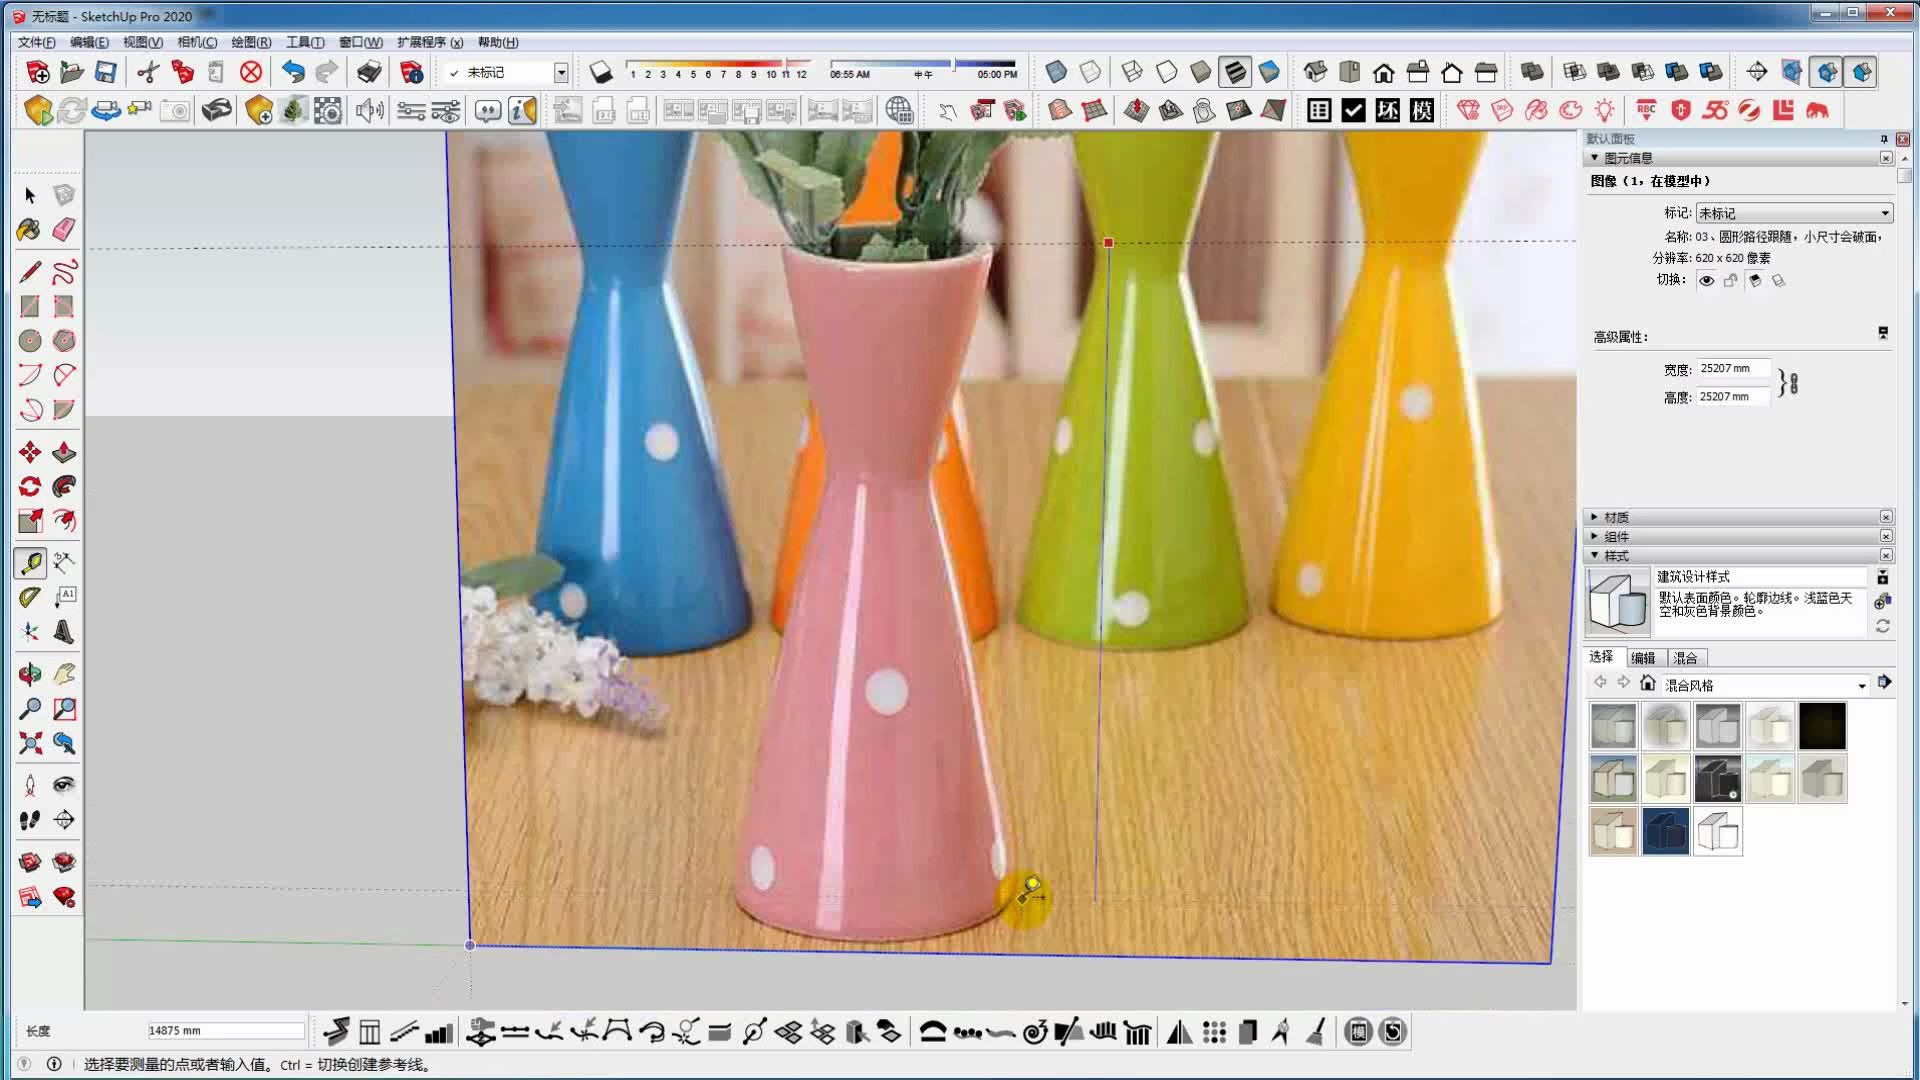Click the 长度 measurement input field
Image resolution: width=1920 pixels, height=1080 pixels.
(x=225, y=1031)
